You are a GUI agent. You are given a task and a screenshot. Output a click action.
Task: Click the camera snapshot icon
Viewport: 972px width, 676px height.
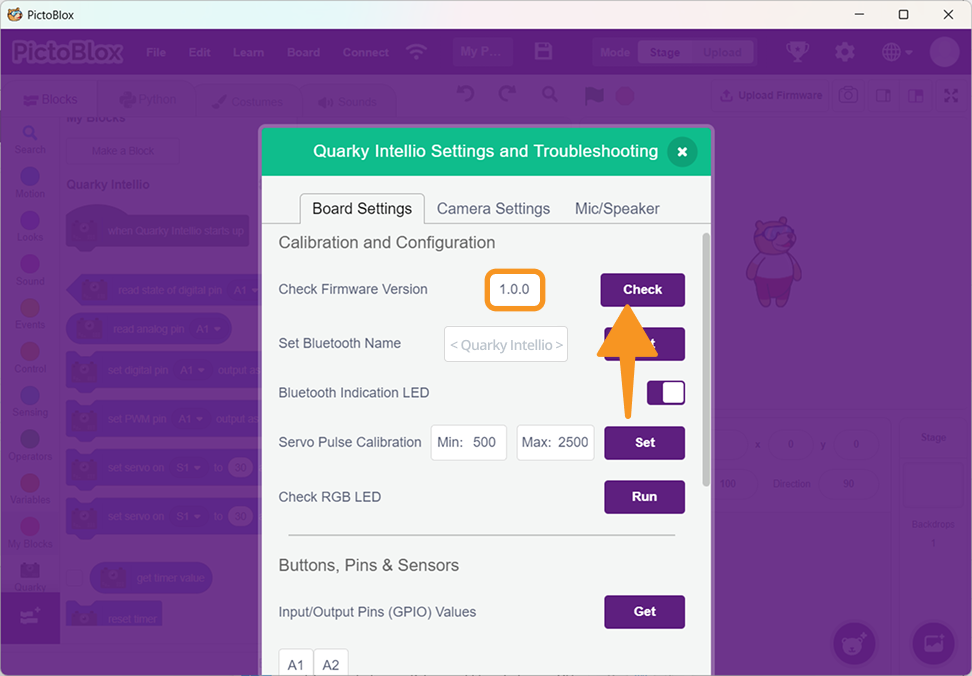pos(848,96)
